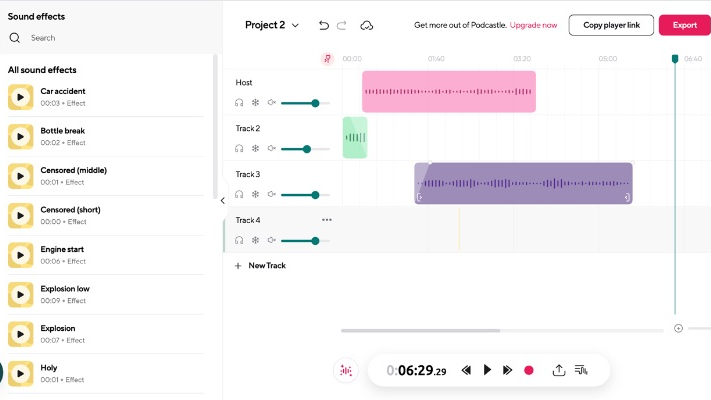Click the Export button
711x400 pixels.
click(x=684, y=25)
